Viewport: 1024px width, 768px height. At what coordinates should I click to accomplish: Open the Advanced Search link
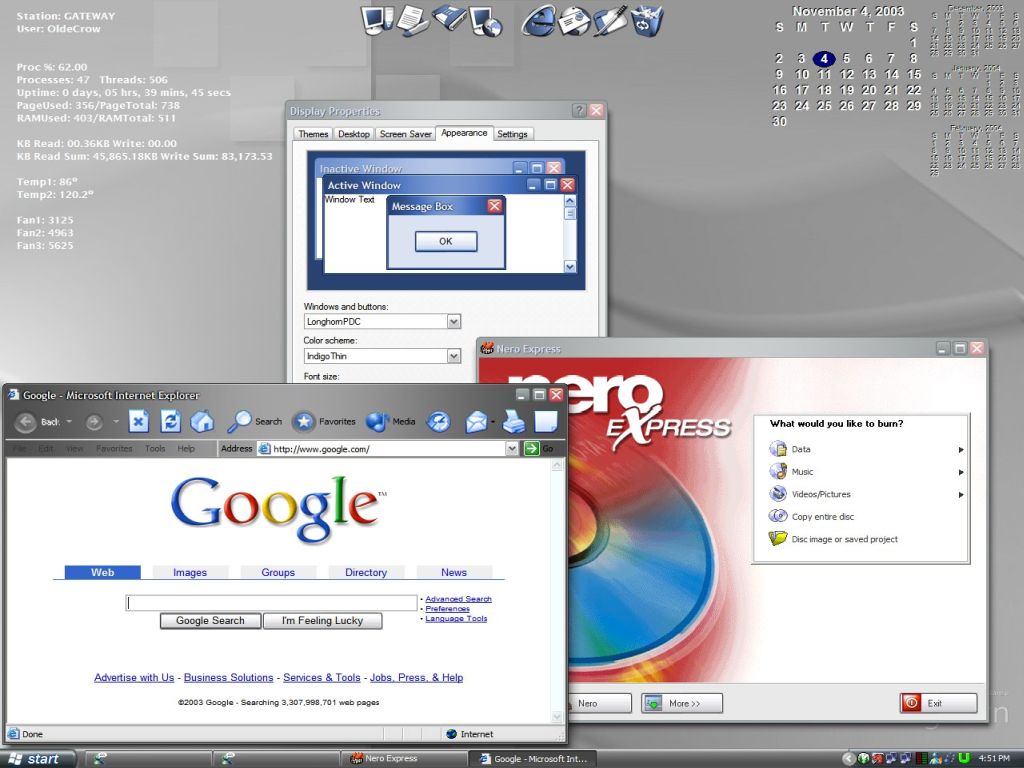click(458, 599)
